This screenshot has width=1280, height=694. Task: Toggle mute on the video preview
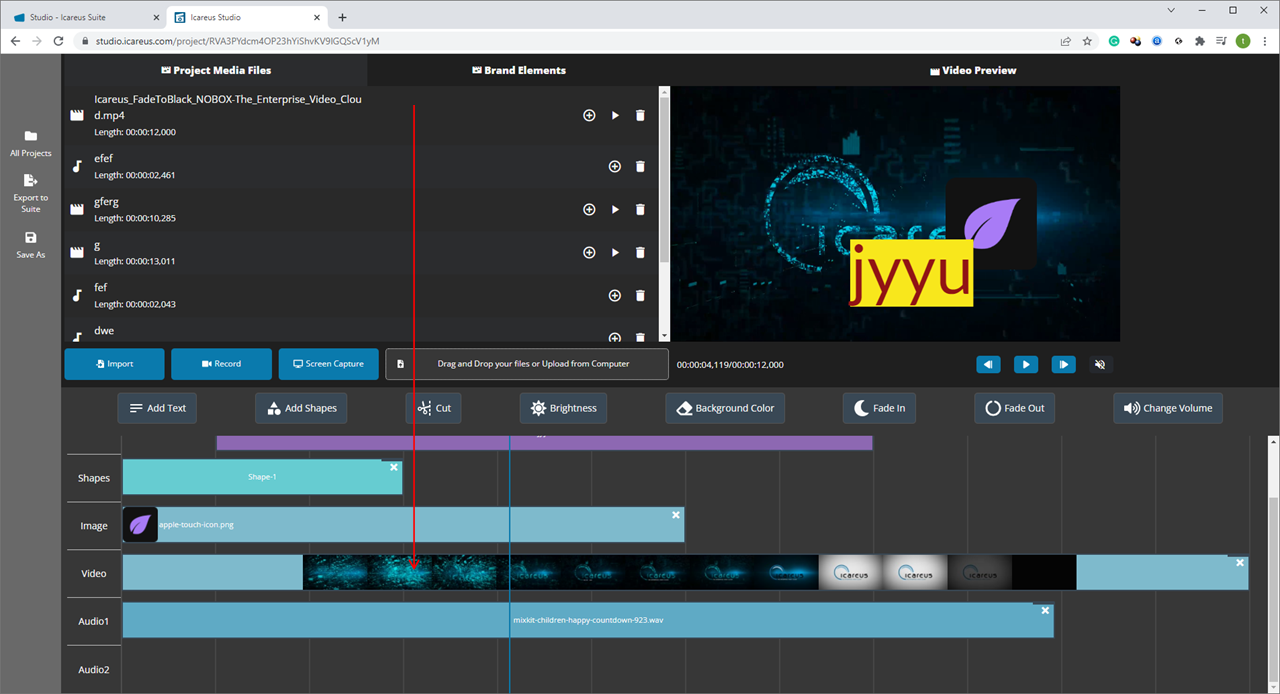click(1100, 365)
